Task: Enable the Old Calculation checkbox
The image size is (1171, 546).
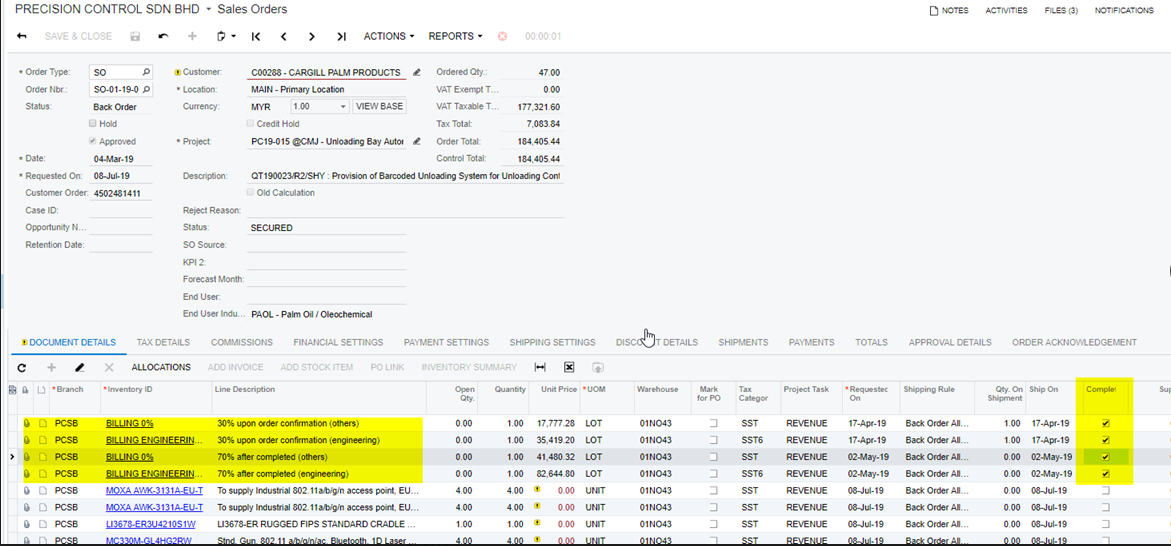Action: 250,193
